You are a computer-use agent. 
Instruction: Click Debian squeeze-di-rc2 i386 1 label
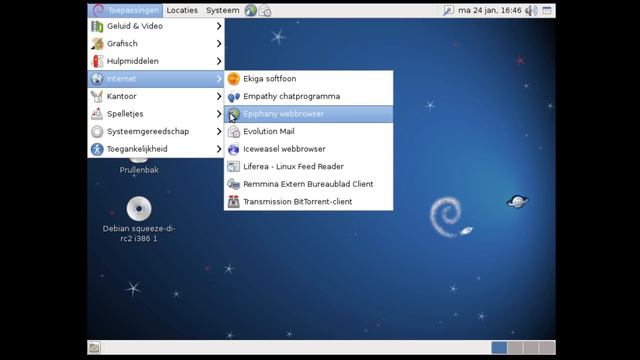click(x=139, y=233)
